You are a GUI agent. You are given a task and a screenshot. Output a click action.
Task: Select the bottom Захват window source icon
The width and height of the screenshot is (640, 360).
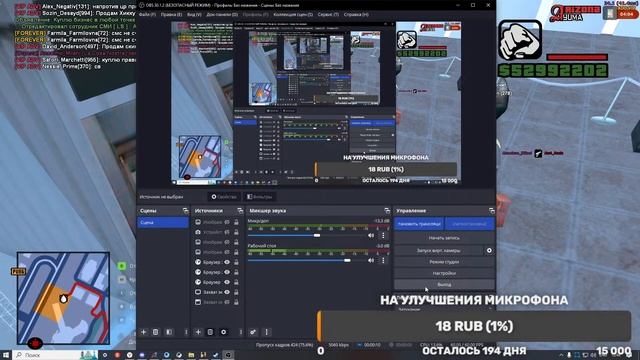click(x=198, y=302)
